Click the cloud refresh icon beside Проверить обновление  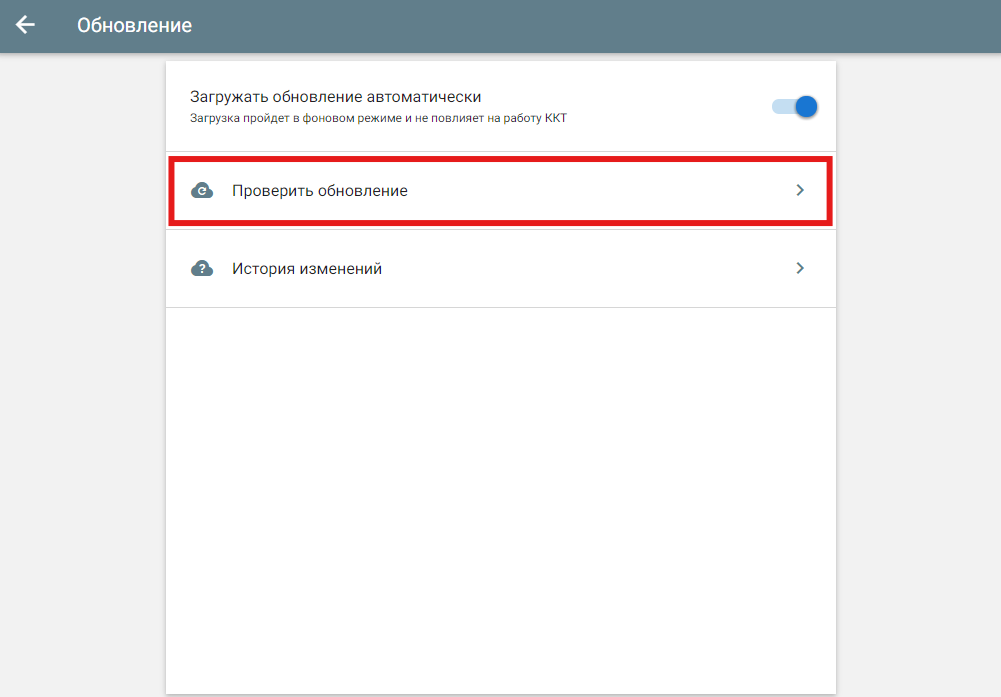pyautogui.click(x=202, y=191)
